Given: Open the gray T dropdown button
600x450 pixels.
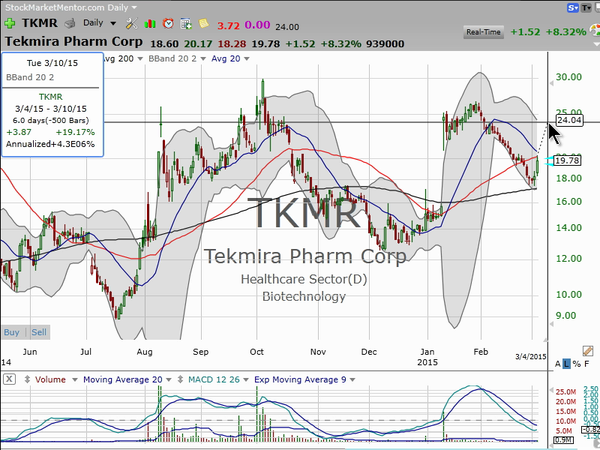Looking at the screenshot, I should click(586, 7).
